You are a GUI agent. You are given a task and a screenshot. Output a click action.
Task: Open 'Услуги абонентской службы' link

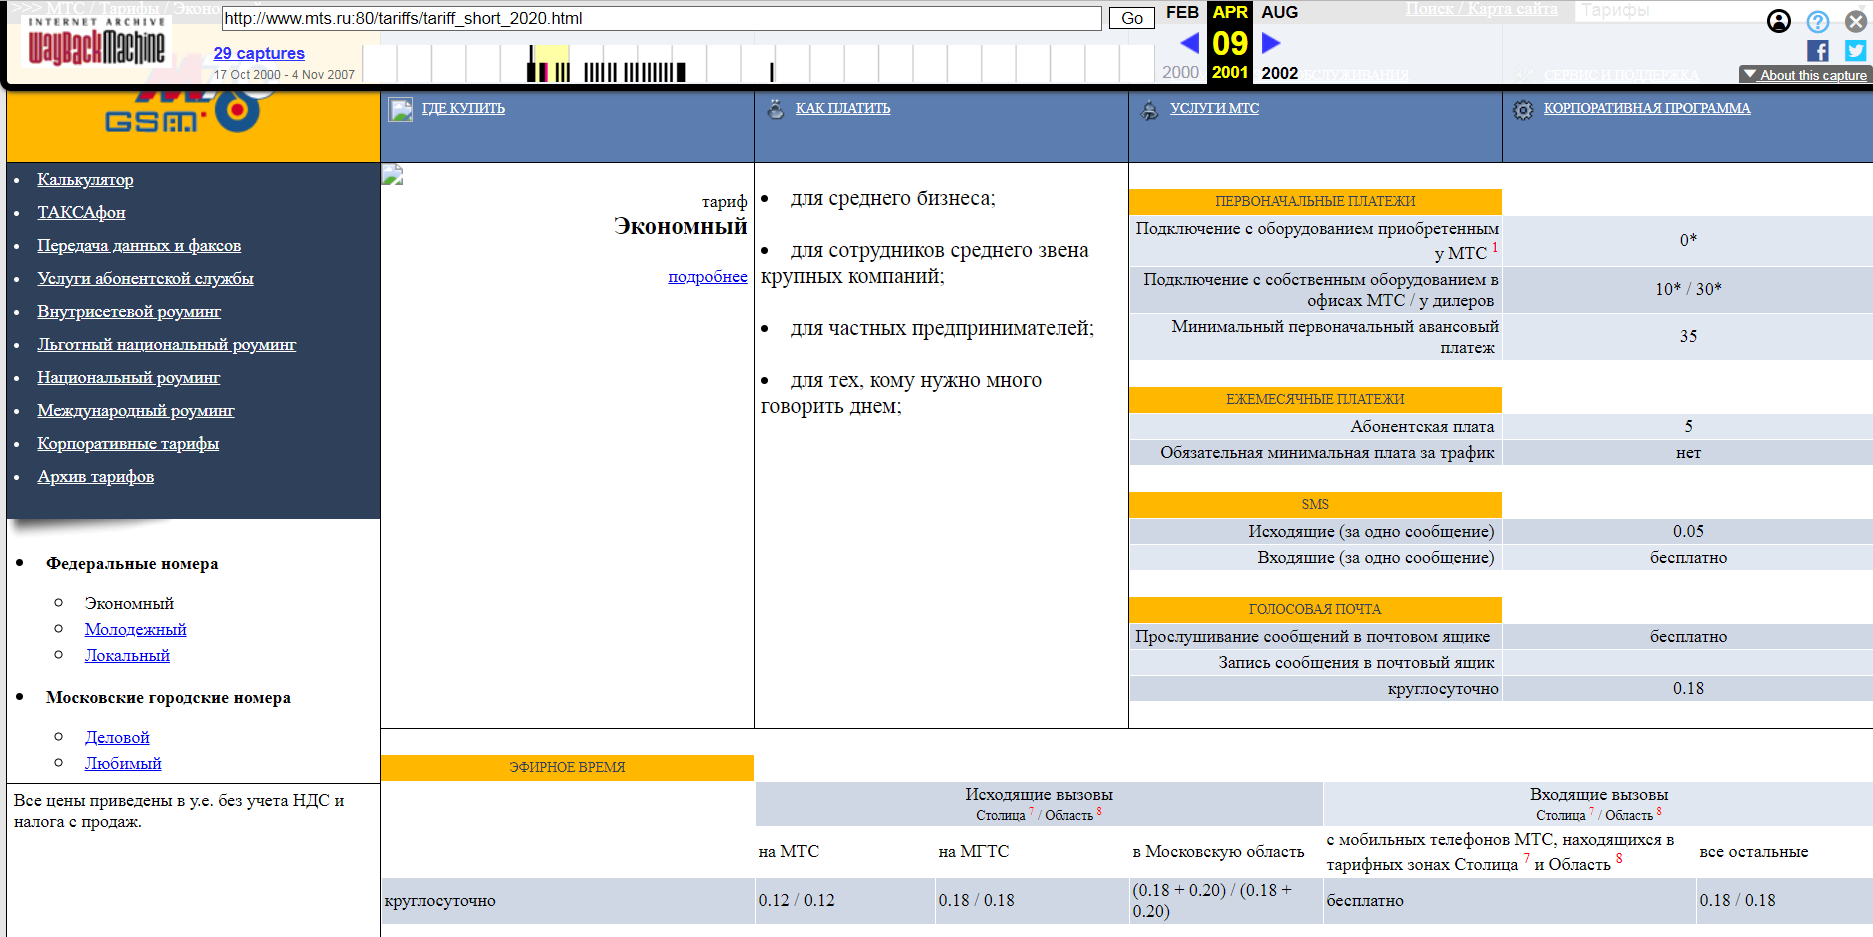tap(145, 278)
